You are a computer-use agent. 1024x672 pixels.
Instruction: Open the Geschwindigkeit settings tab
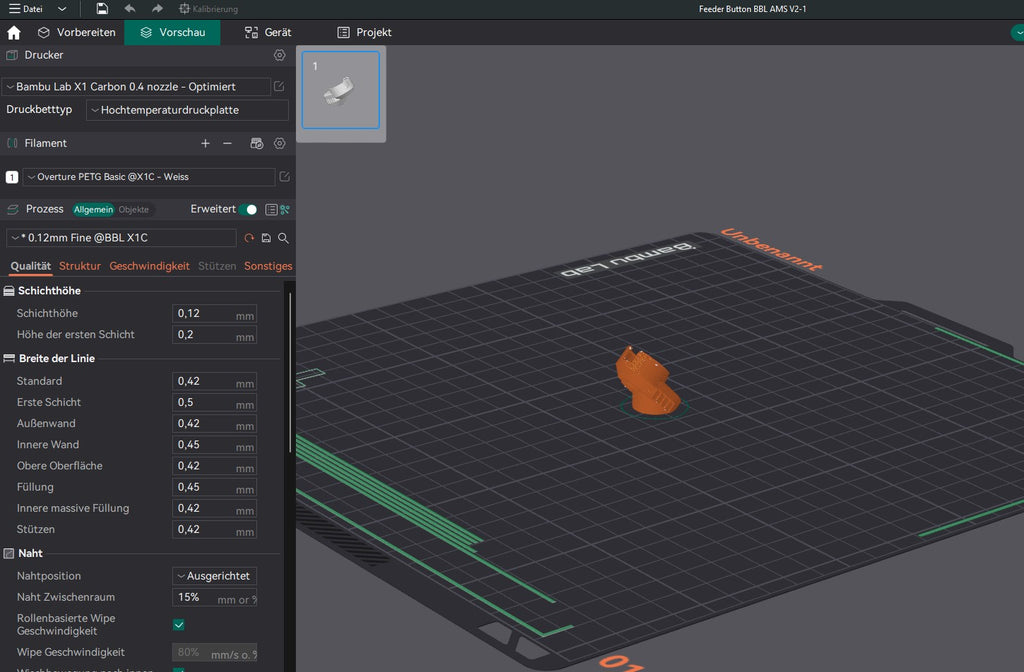pos(150,266)
